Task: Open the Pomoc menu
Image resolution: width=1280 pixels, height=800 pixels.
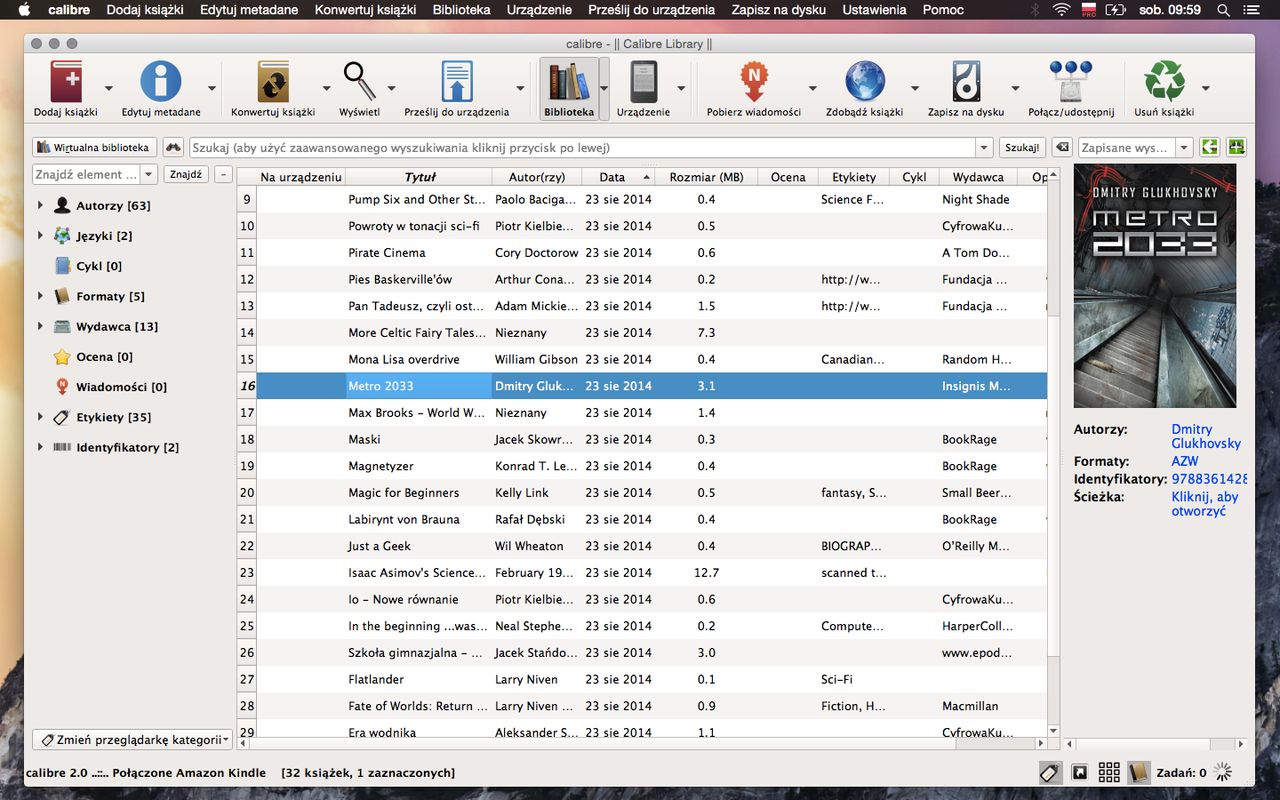Action: [943, 10]
